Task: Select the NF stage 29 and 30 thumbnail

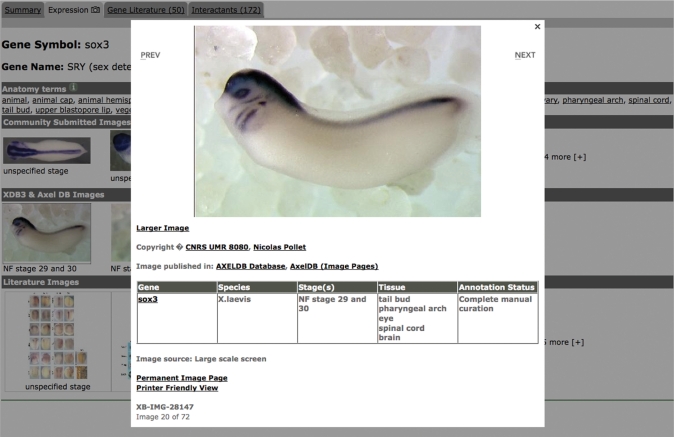Action: pos(46,233)
